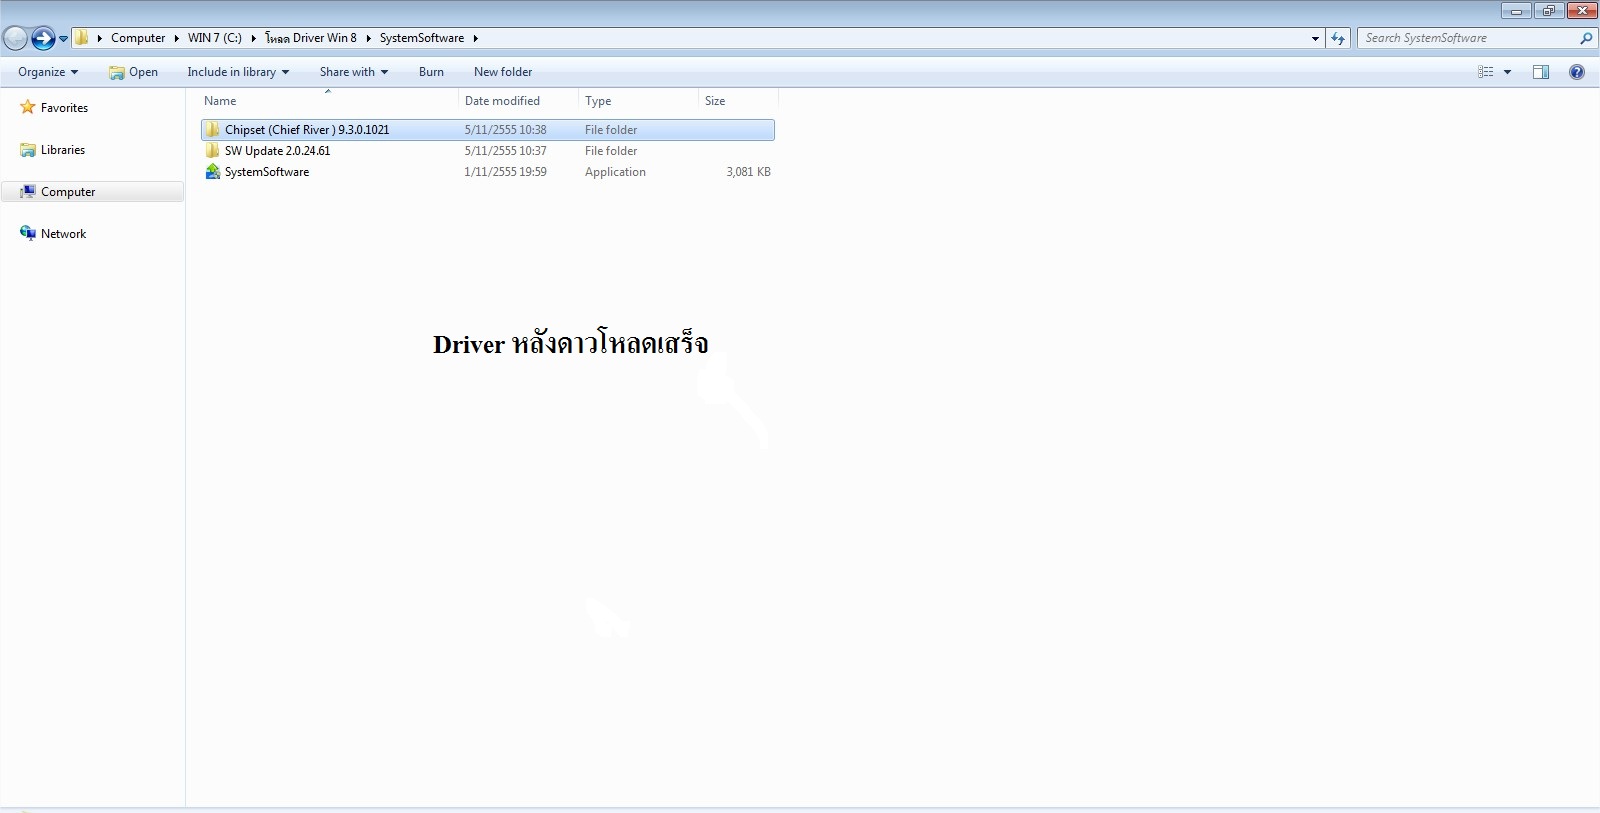The height and width of the screenshot is (813, 1600).
Task: Click the search magnifier icon
Action: click(1586, 38)
